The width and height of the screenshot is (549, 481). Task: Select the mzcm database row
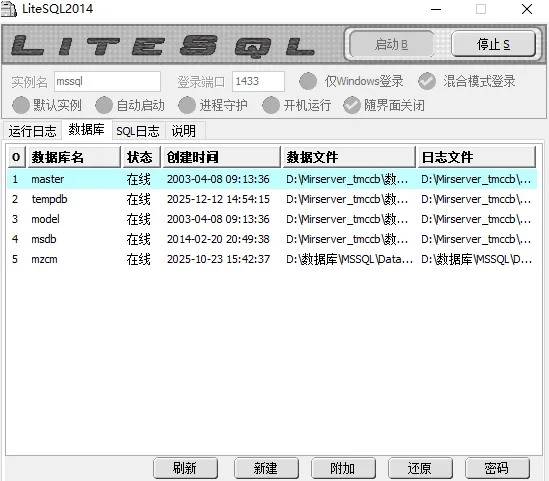click(x=272, y=259)
